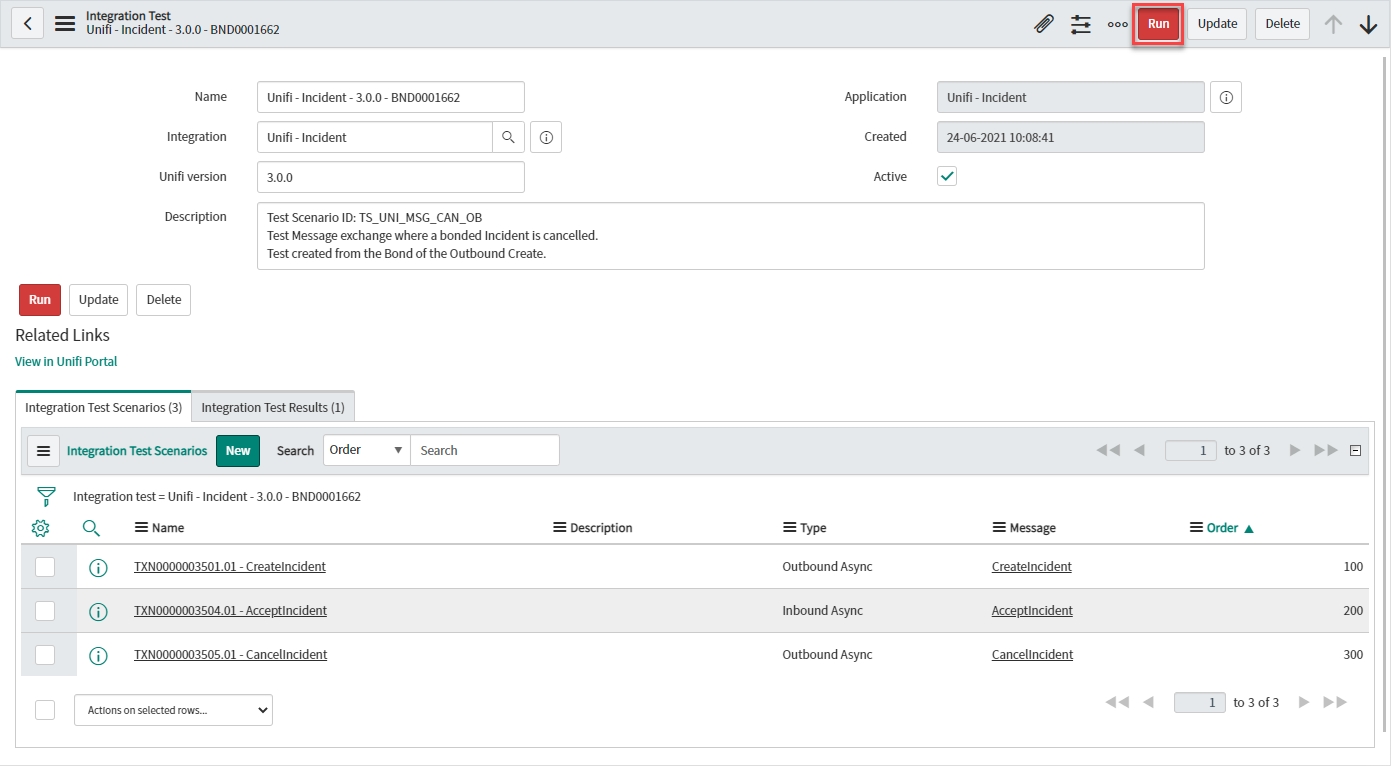Open the list personalize gear icon
1391x766 pixels.
pyautogui.click(x=41, y=528)
